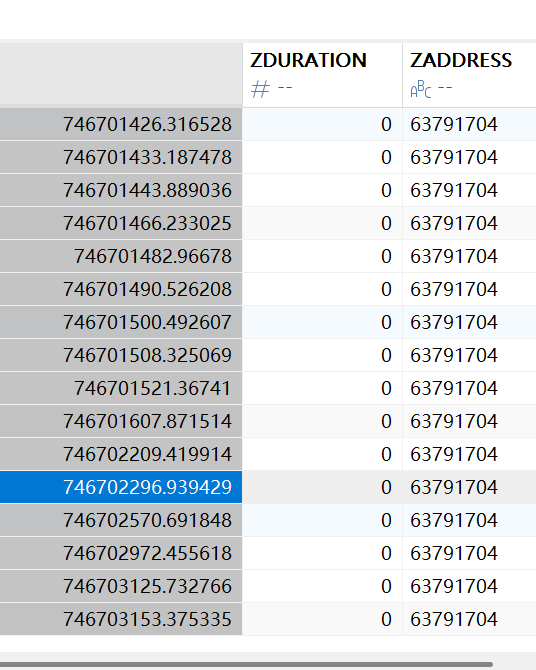Viewport: 536px width, 670px height.
Task: Select the ZADDRESS column header
Action: click(469, 75)
